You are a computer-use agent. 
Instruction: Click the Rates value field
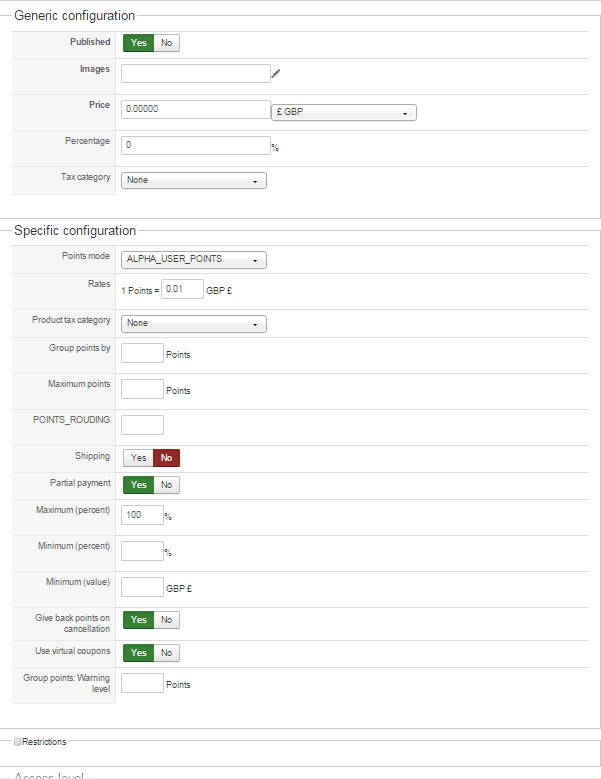(x=182, y=289)
